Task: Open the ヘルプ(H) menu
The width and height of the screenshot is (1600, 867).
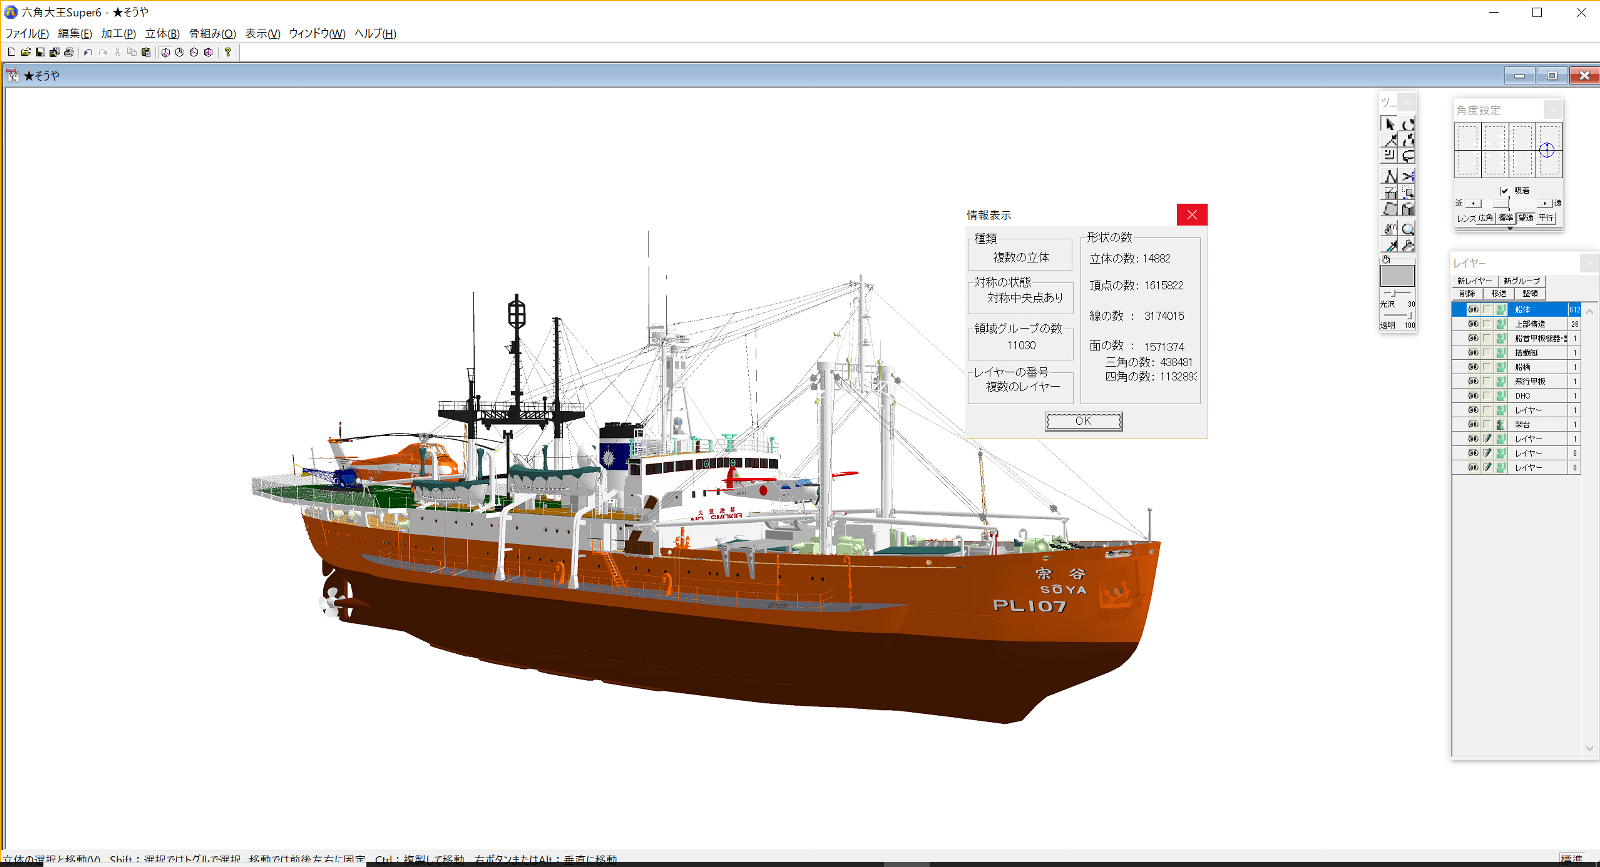Action: pyautogui.click(x=375, y=33)
